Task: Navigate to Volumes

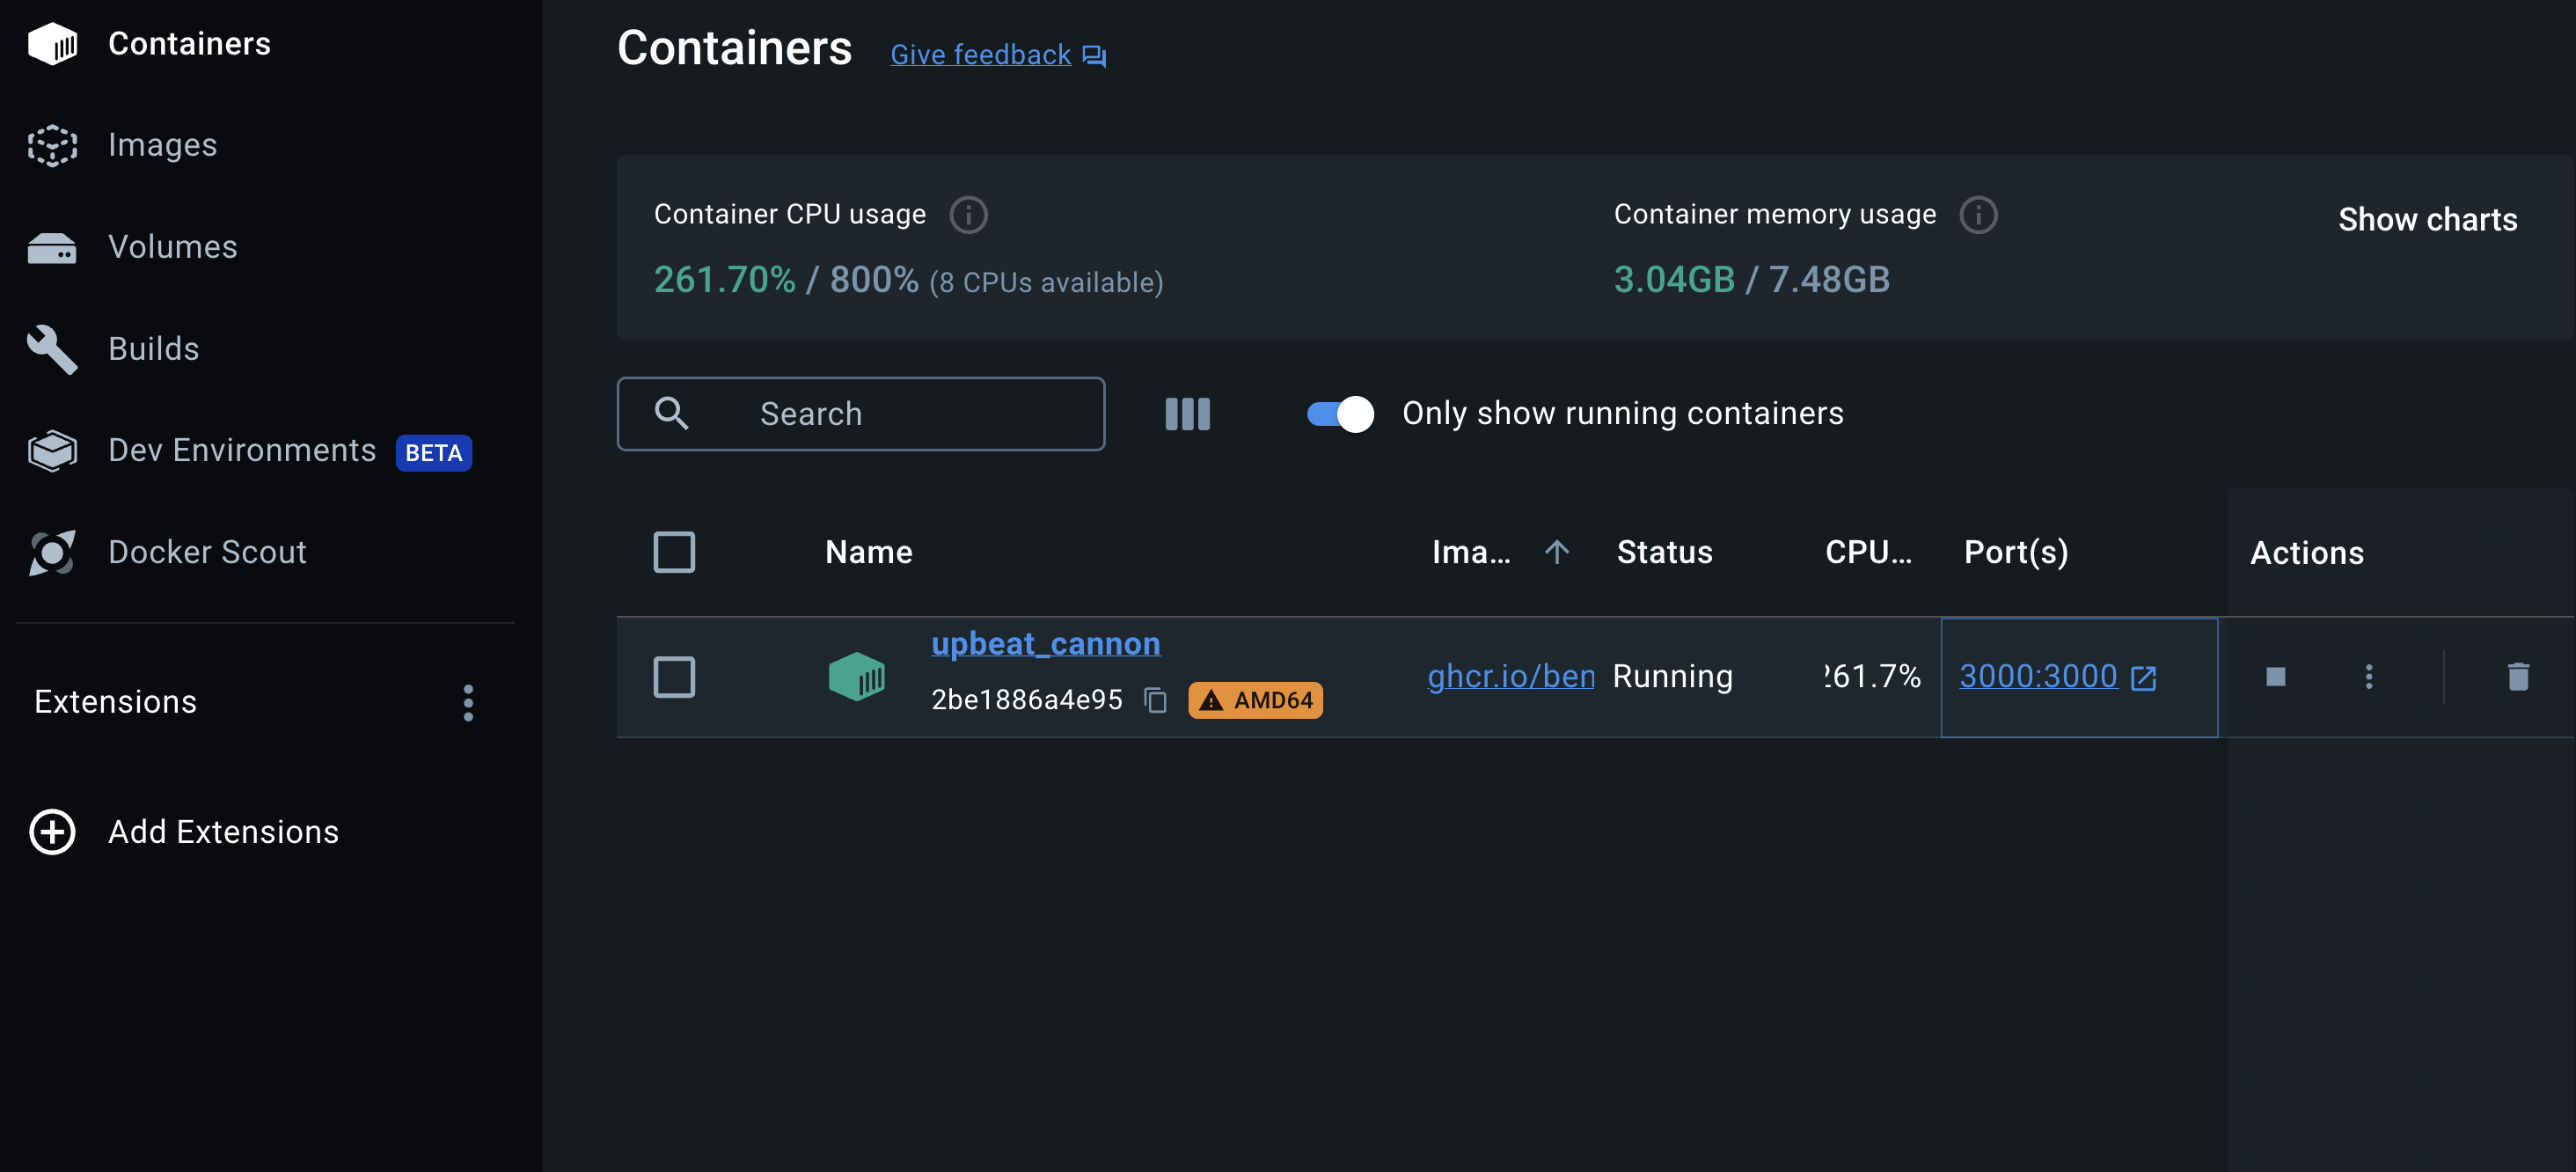Action: pyautogui.click(x=172, y=247)
